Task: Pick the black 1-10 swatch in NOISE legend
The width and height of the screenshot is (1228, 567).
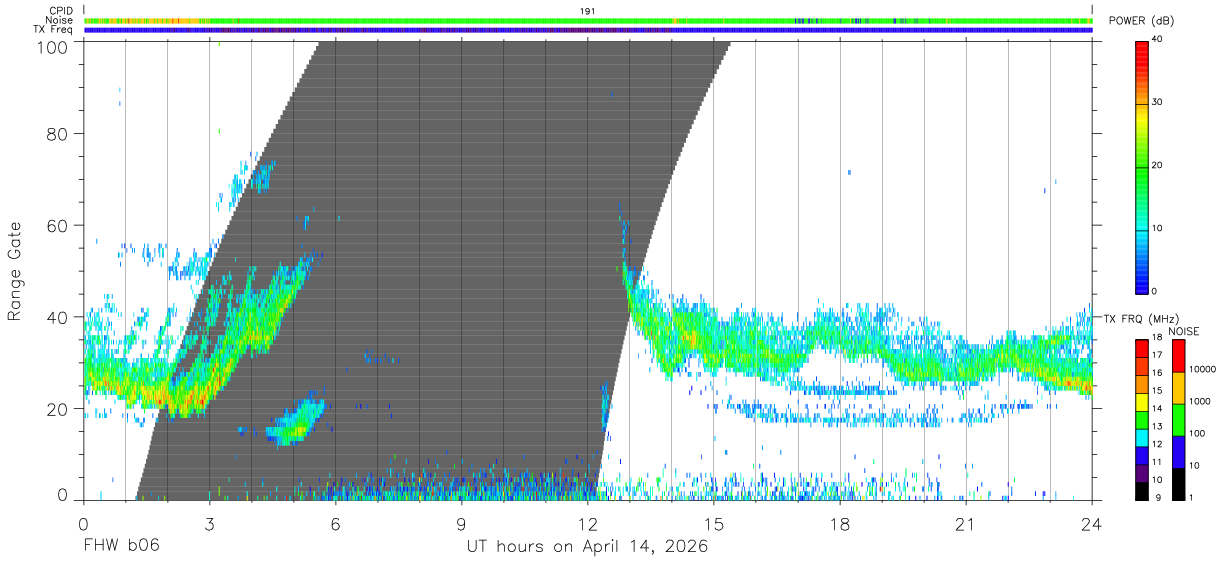Action: click(1178, 484)
